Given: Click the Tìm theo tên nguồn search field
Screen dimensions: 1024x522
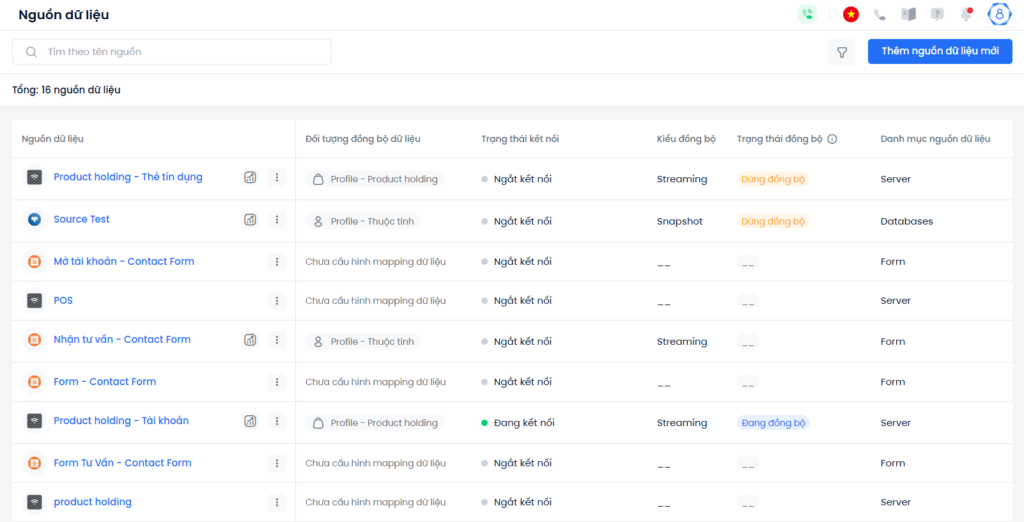Looking at the screenshot, I should 172,52.
